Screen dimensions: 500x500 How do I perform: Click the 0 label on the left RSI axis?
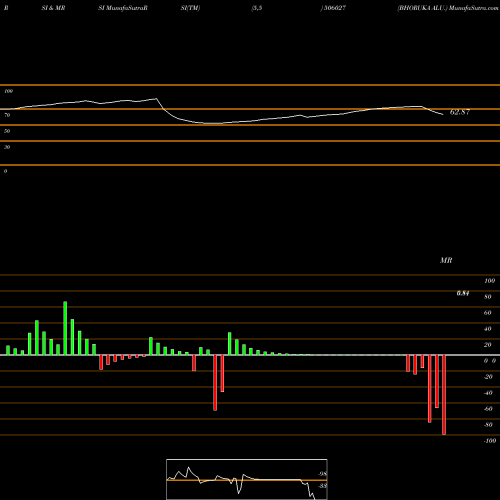(x=5, y=171)
